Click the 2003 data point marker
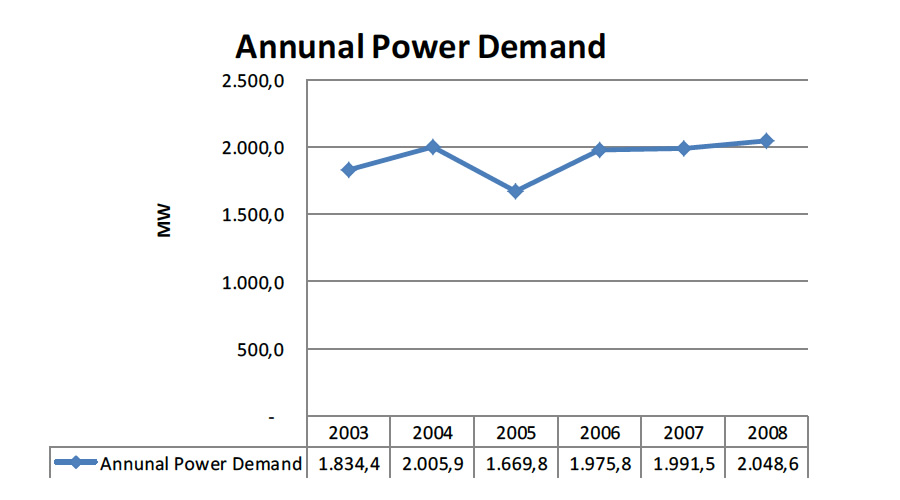Image resolution: width=900 pixels, height=500 pixels. [348, 170]
